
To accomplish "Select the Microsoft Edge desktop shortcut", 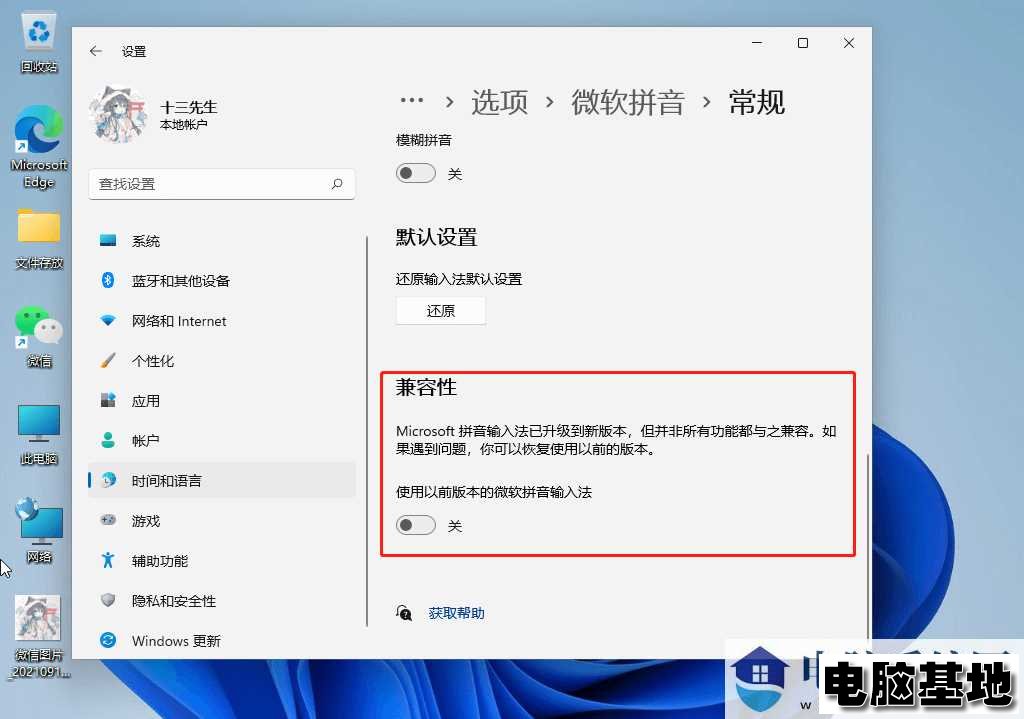I will (x=39, y=146).
